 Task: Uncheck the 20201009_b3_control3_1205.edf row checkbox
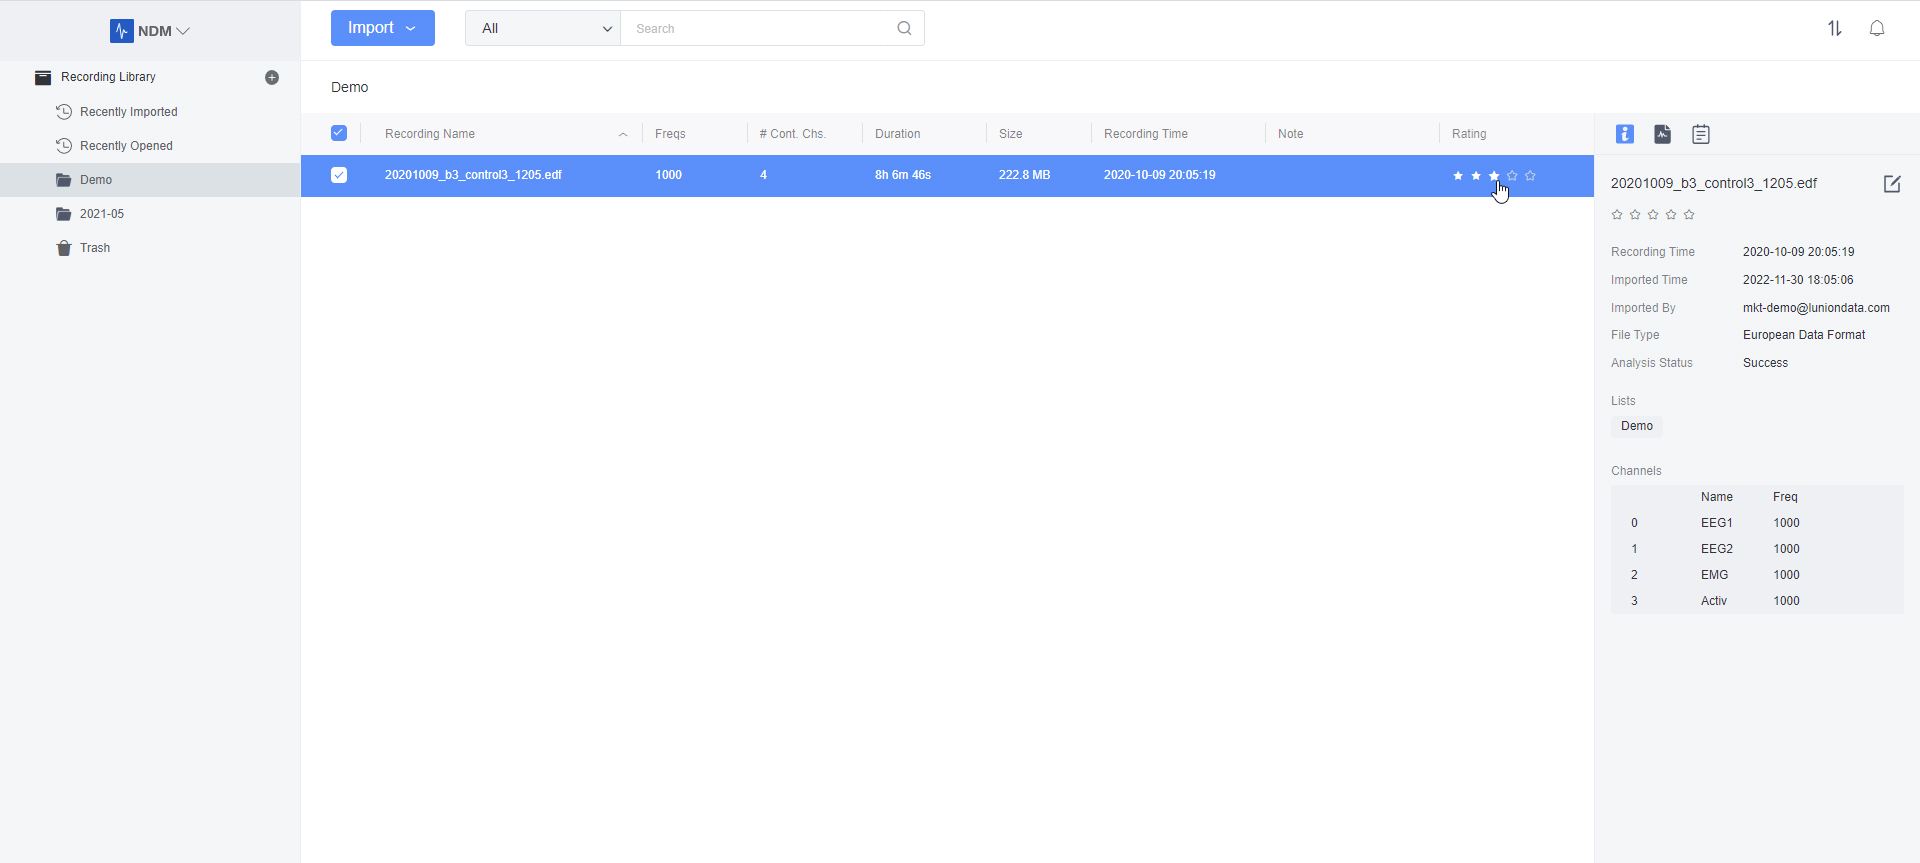click(x=339, y=175)
